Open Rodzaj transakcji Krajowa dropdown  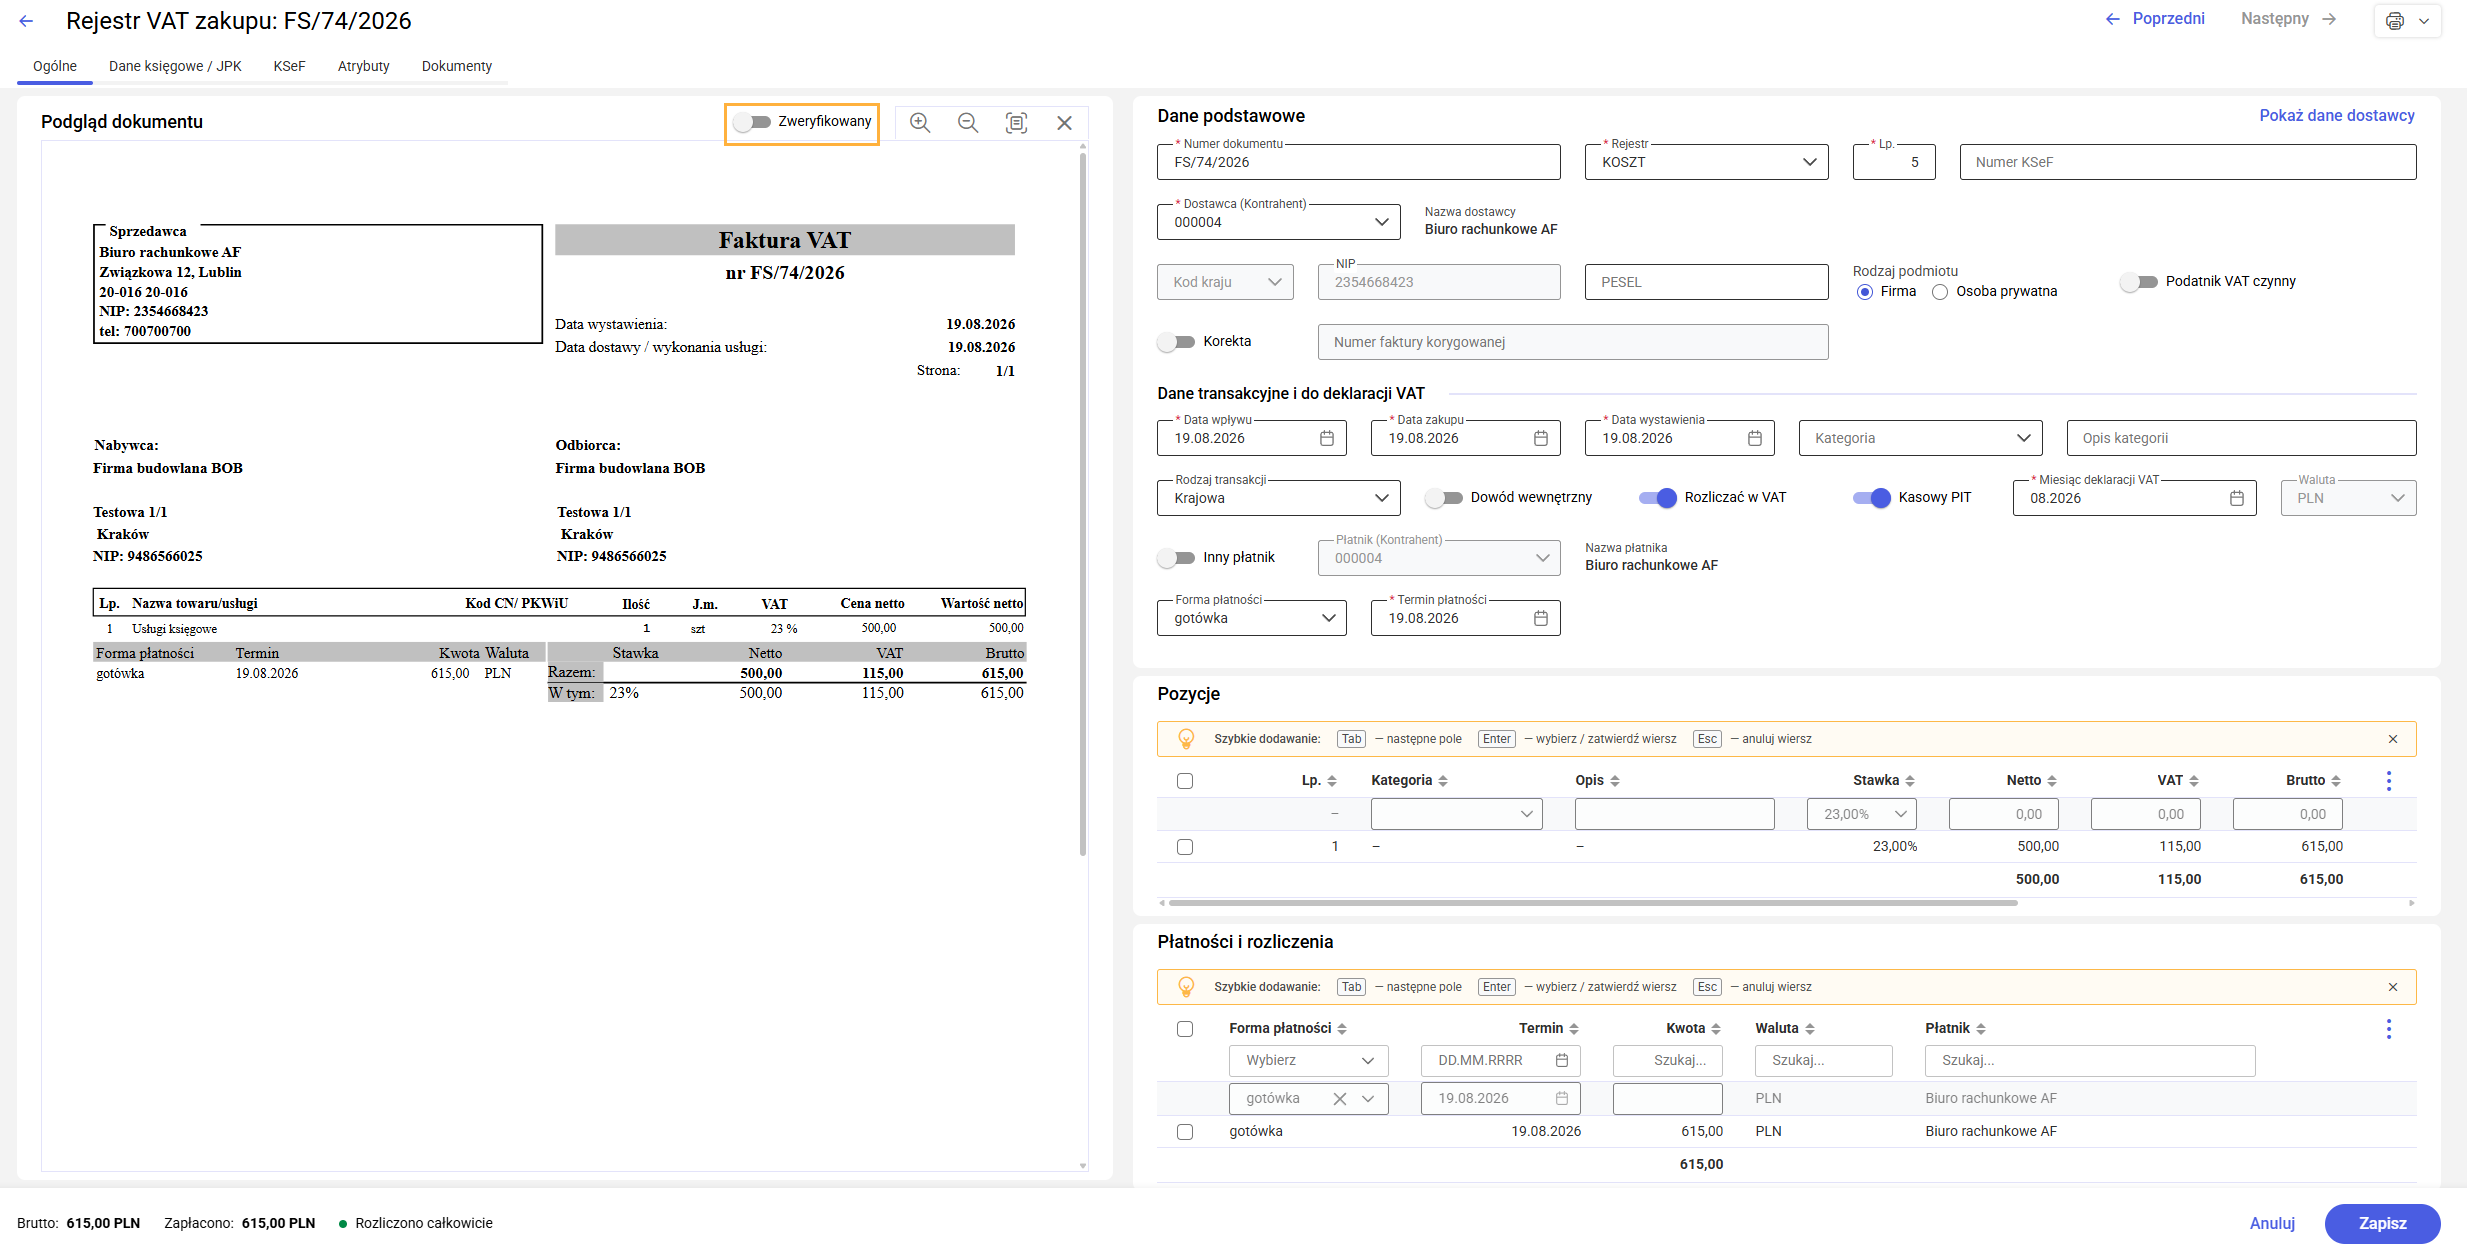[1279, 498]
